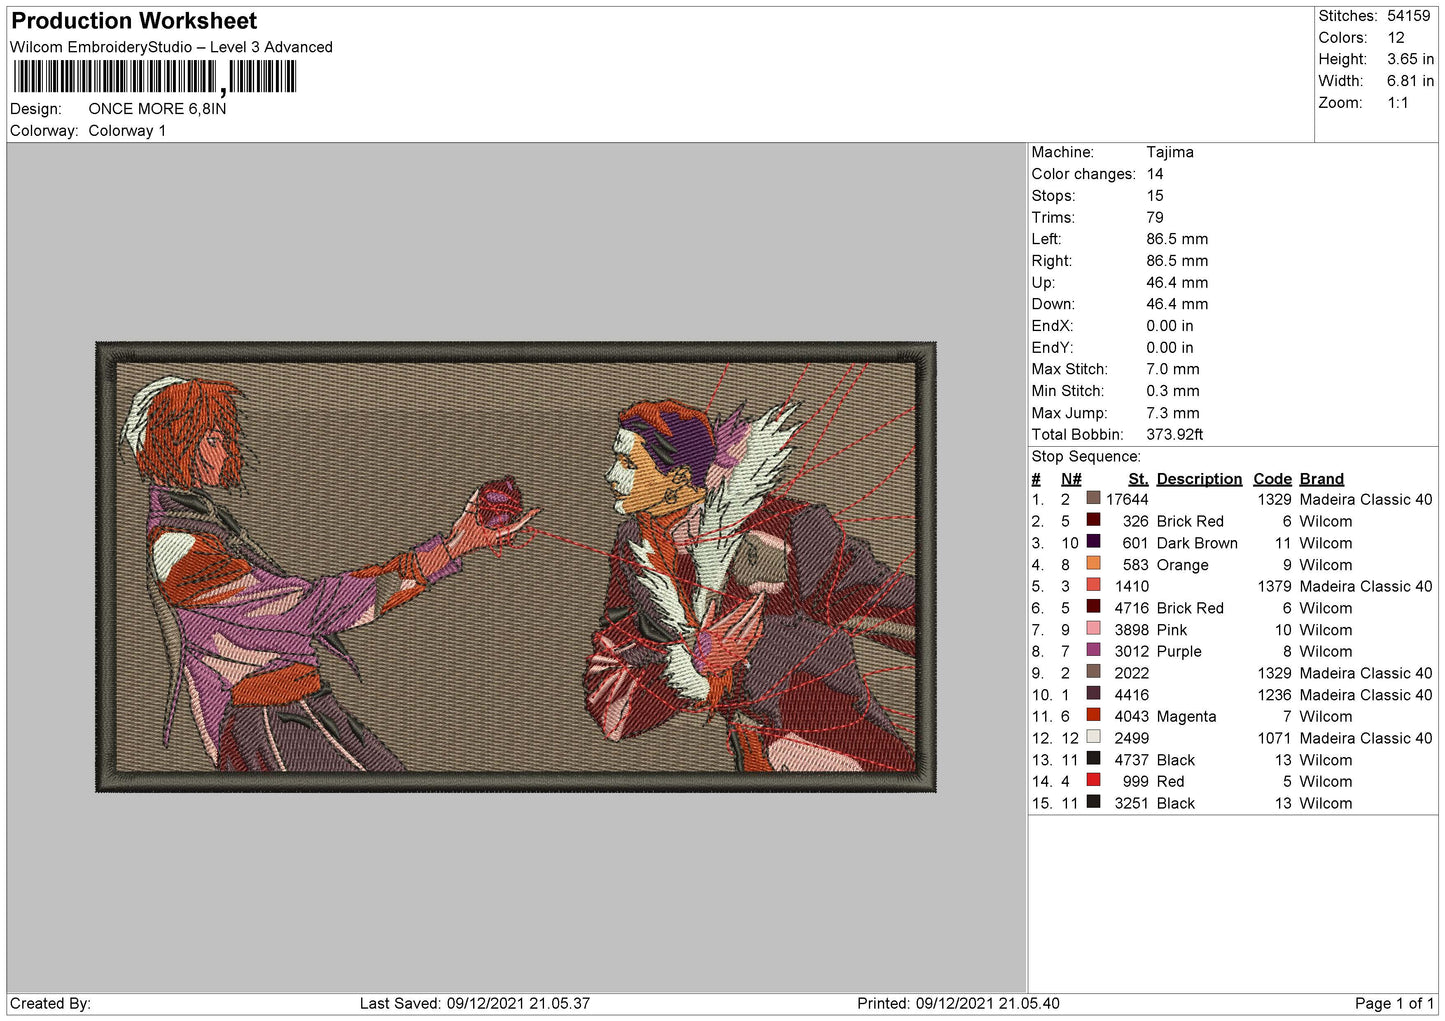
Task: Select the Red swatch in stop 14
Action: pyautogui.click(x=1093, y=780)
